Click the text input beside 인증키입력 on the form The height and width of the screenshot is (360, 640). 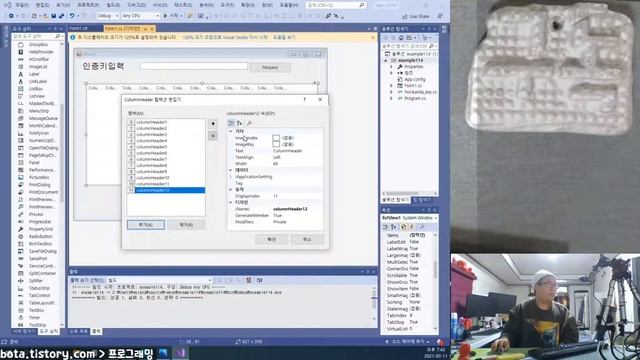click(x=193, y=66)
